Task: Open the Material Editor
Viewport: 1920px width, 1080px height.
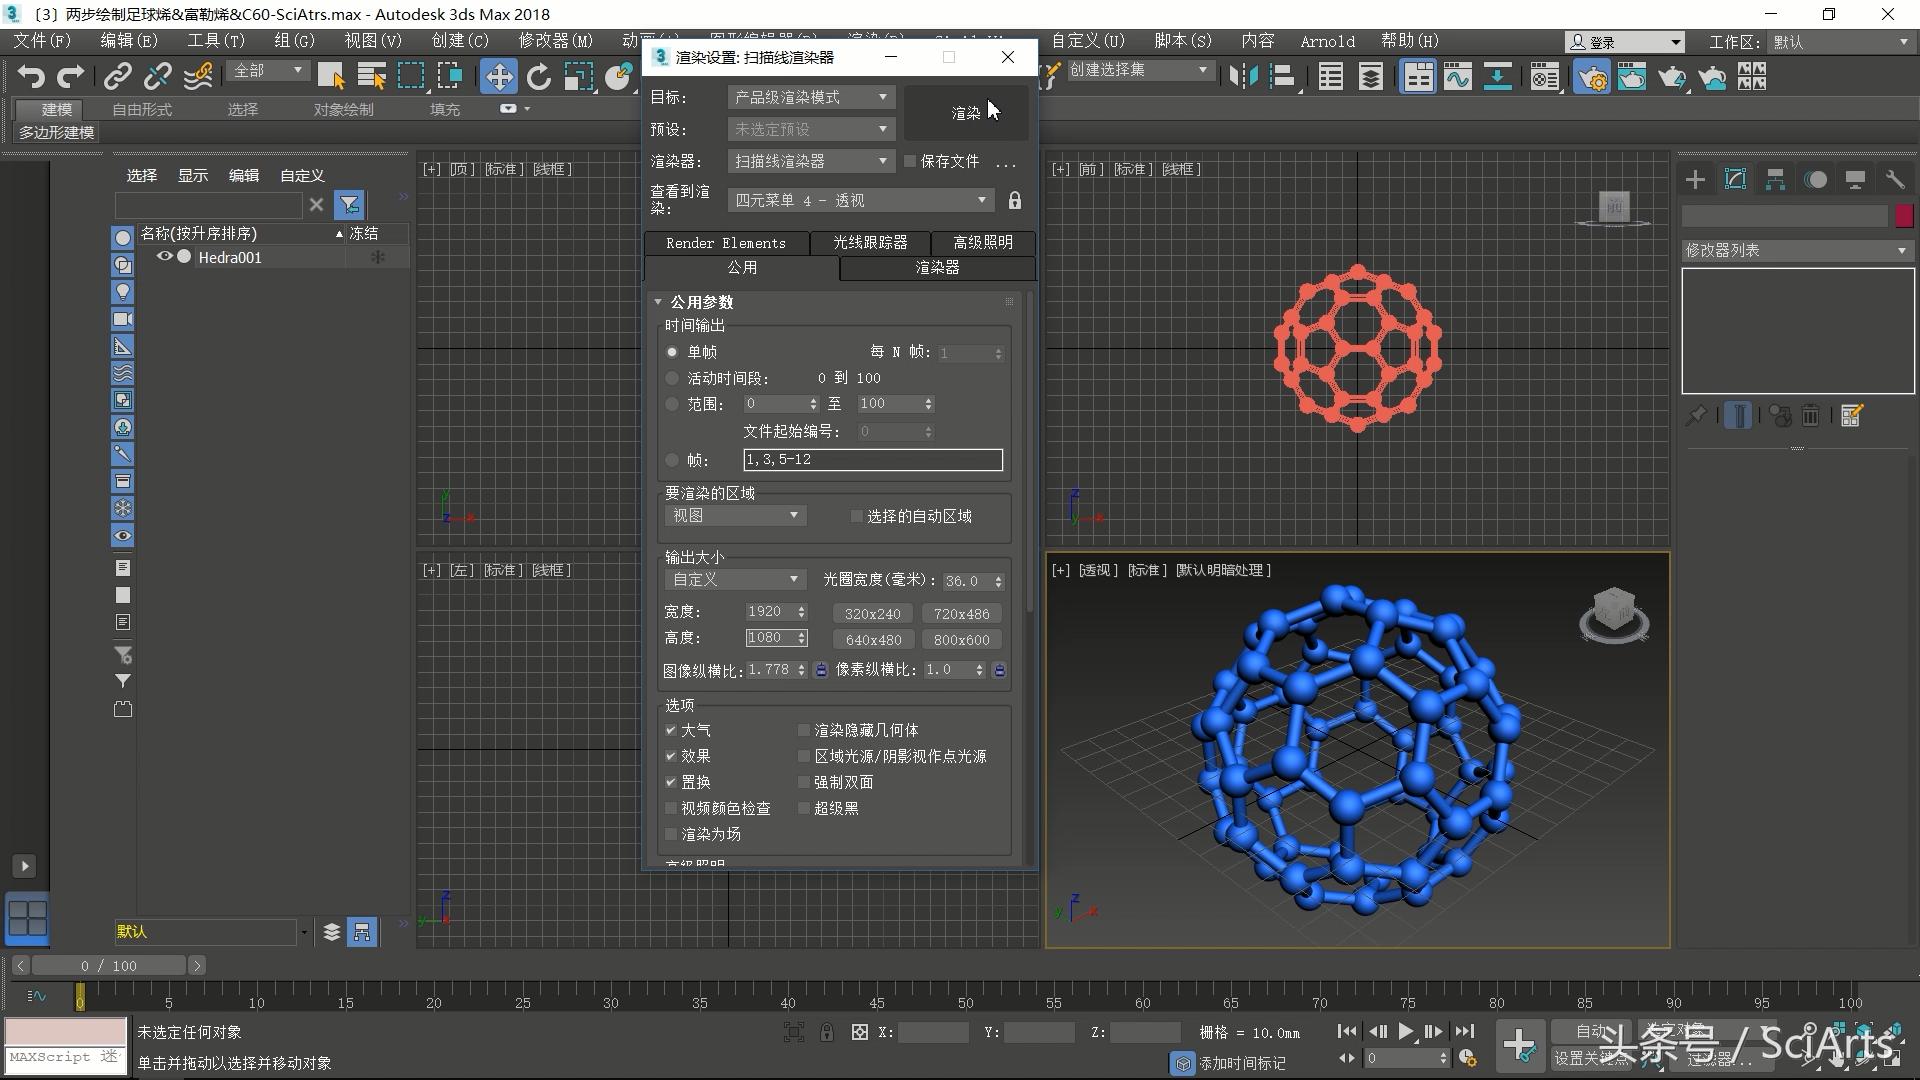Action: [x=1545, y=76]
